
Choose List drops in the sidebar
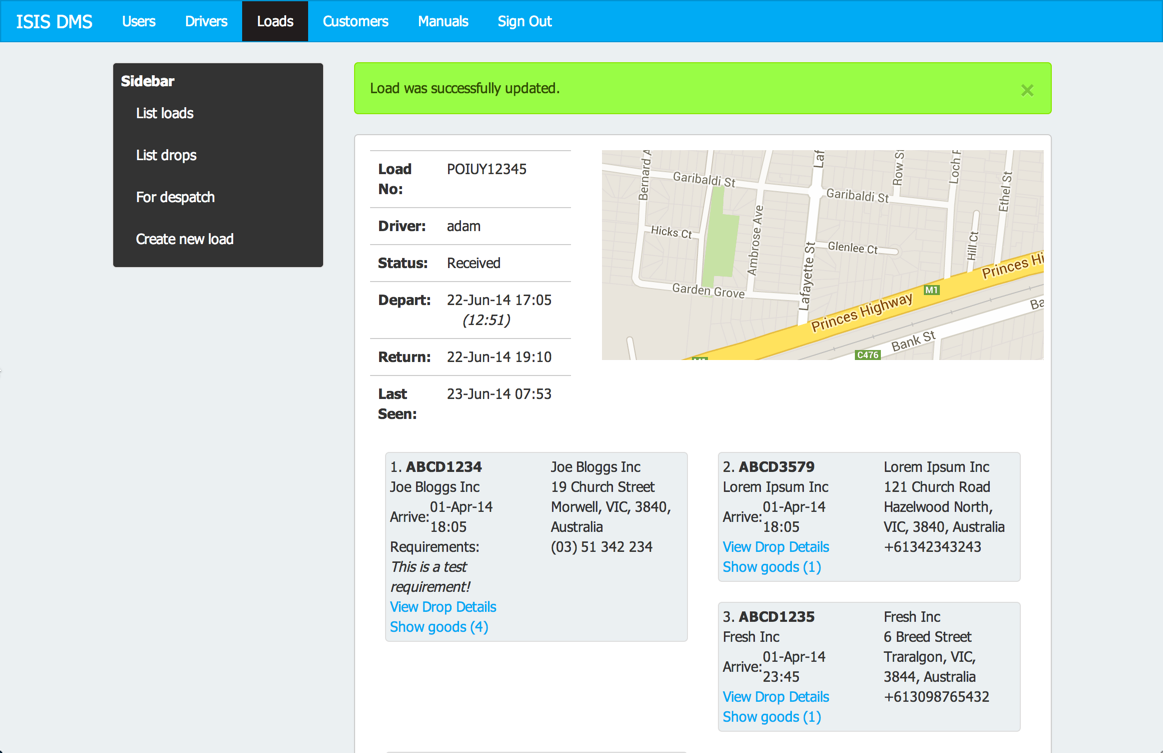[x=166, y=155]
